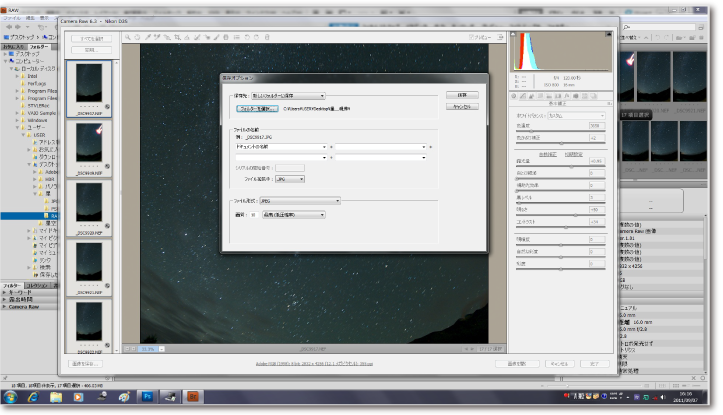The width and height of the screenshot is (723, 415).
Task: Switch to the Folders tab in Bridge
Action: click(38, 46)
